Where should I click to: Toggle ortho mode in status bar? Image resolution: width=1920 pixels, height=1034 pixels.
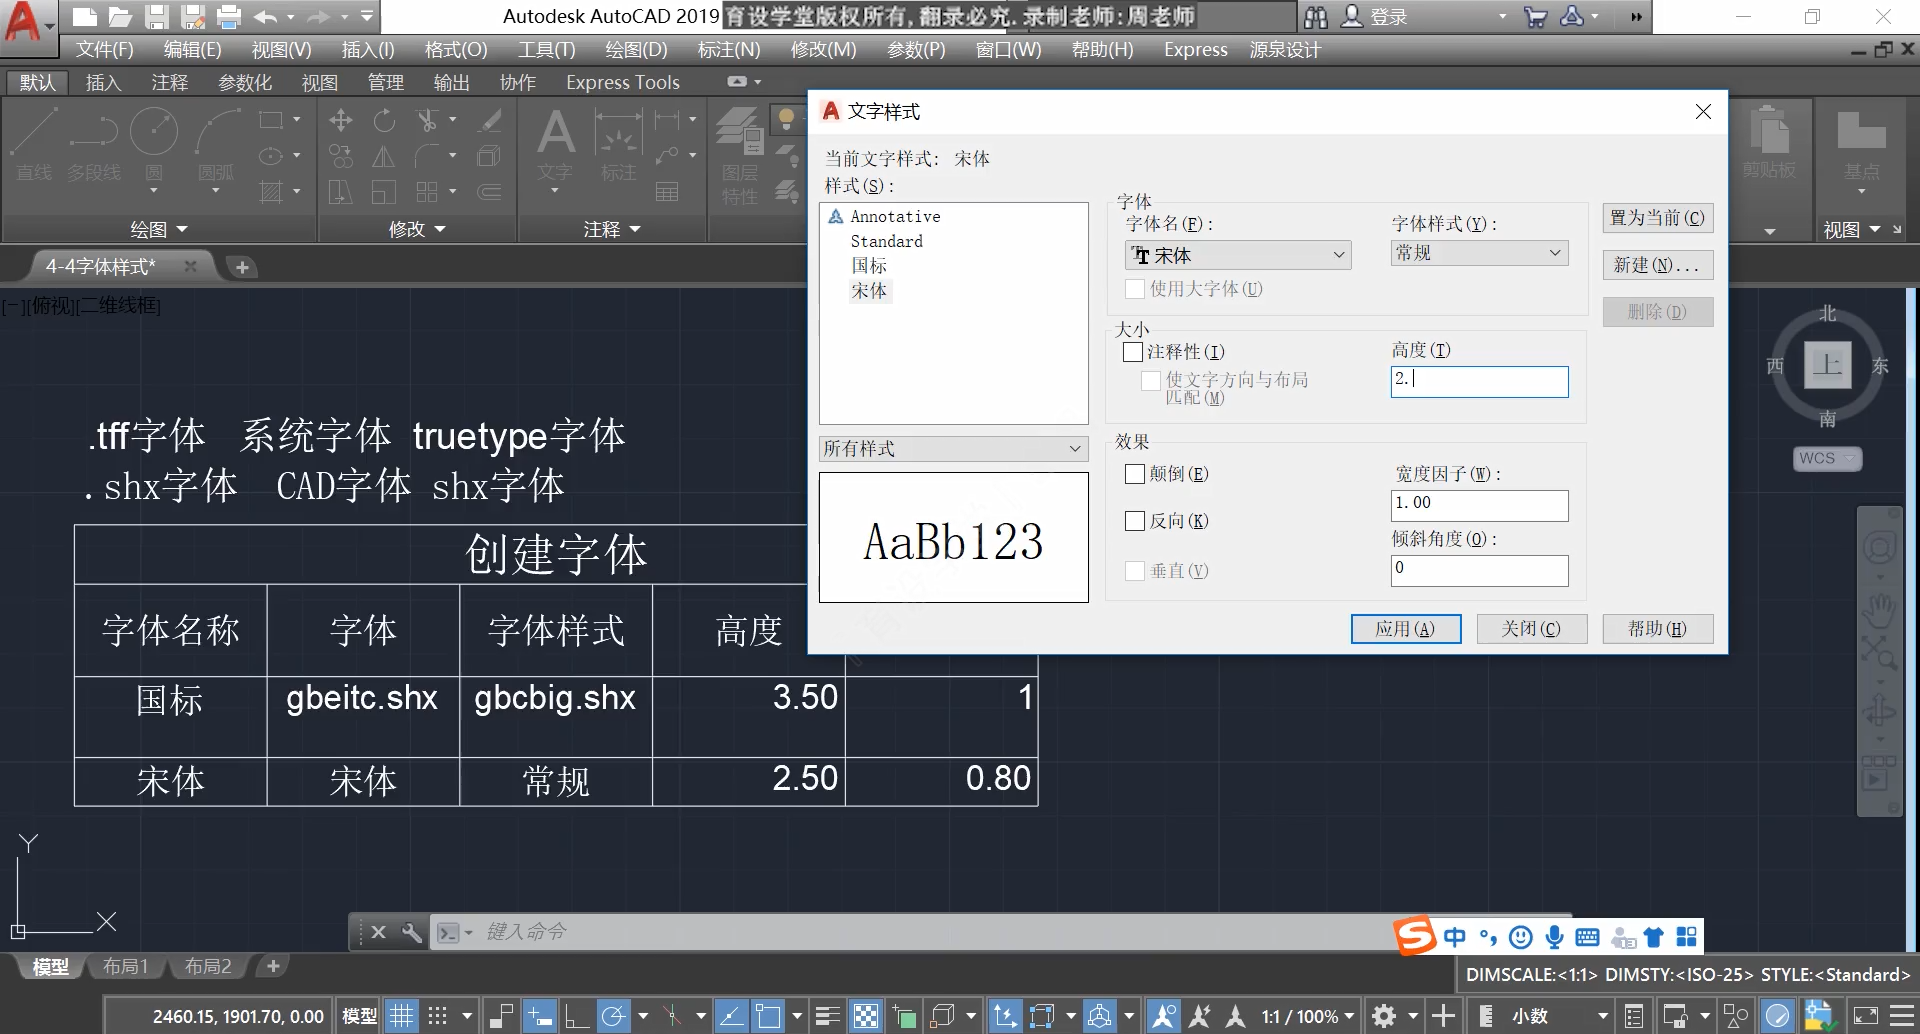coord(576,1016)
